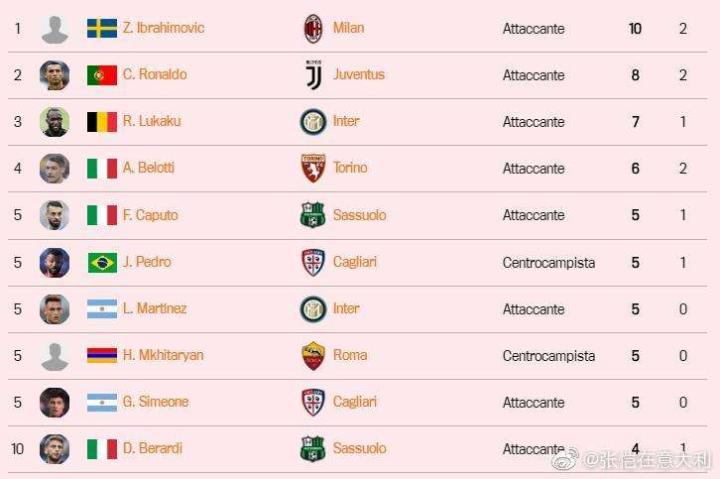The height and width of the screenshot is (479, 720).
Task: Open the Cagliari link in Simeone's row
Action: click(355, 402)
